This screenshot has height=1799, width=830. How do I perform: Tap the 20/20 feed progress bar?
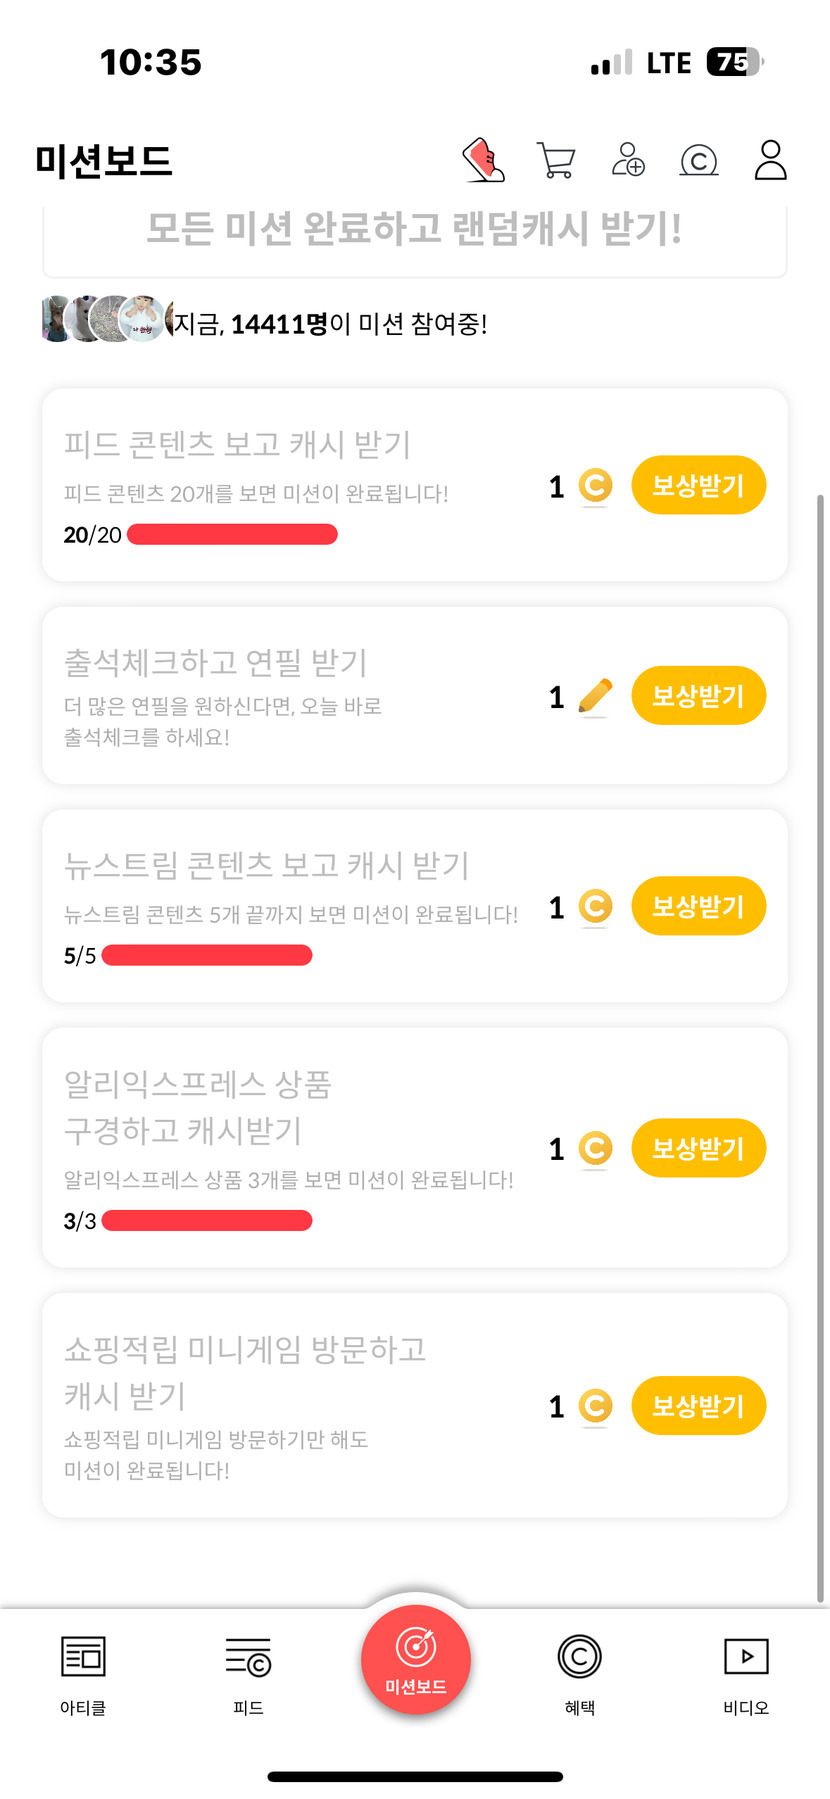(x=232, y=535)
